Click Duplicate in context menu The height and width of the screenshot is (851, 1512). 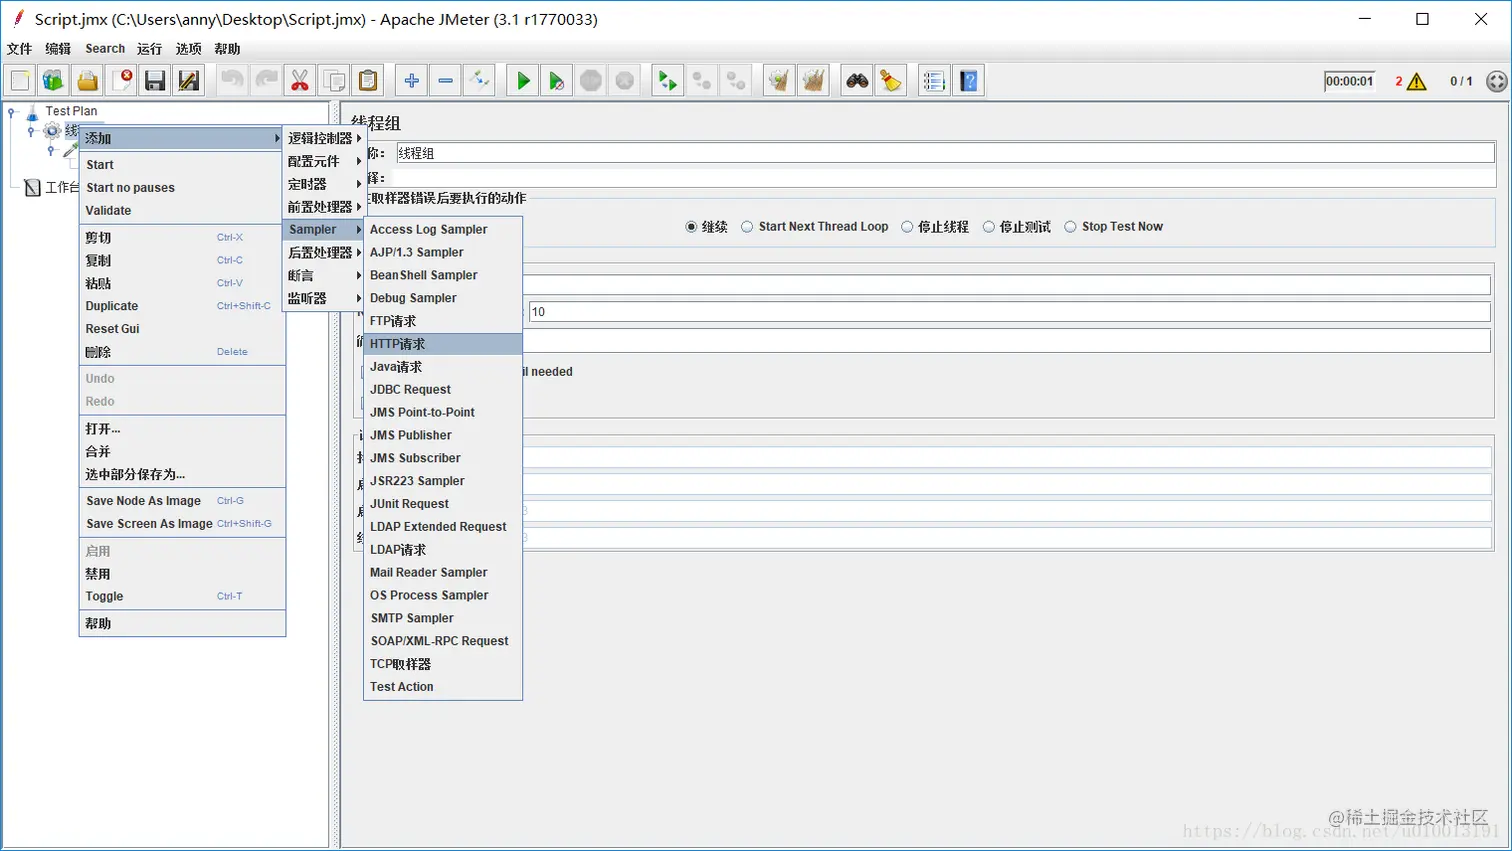coord(182,306)
